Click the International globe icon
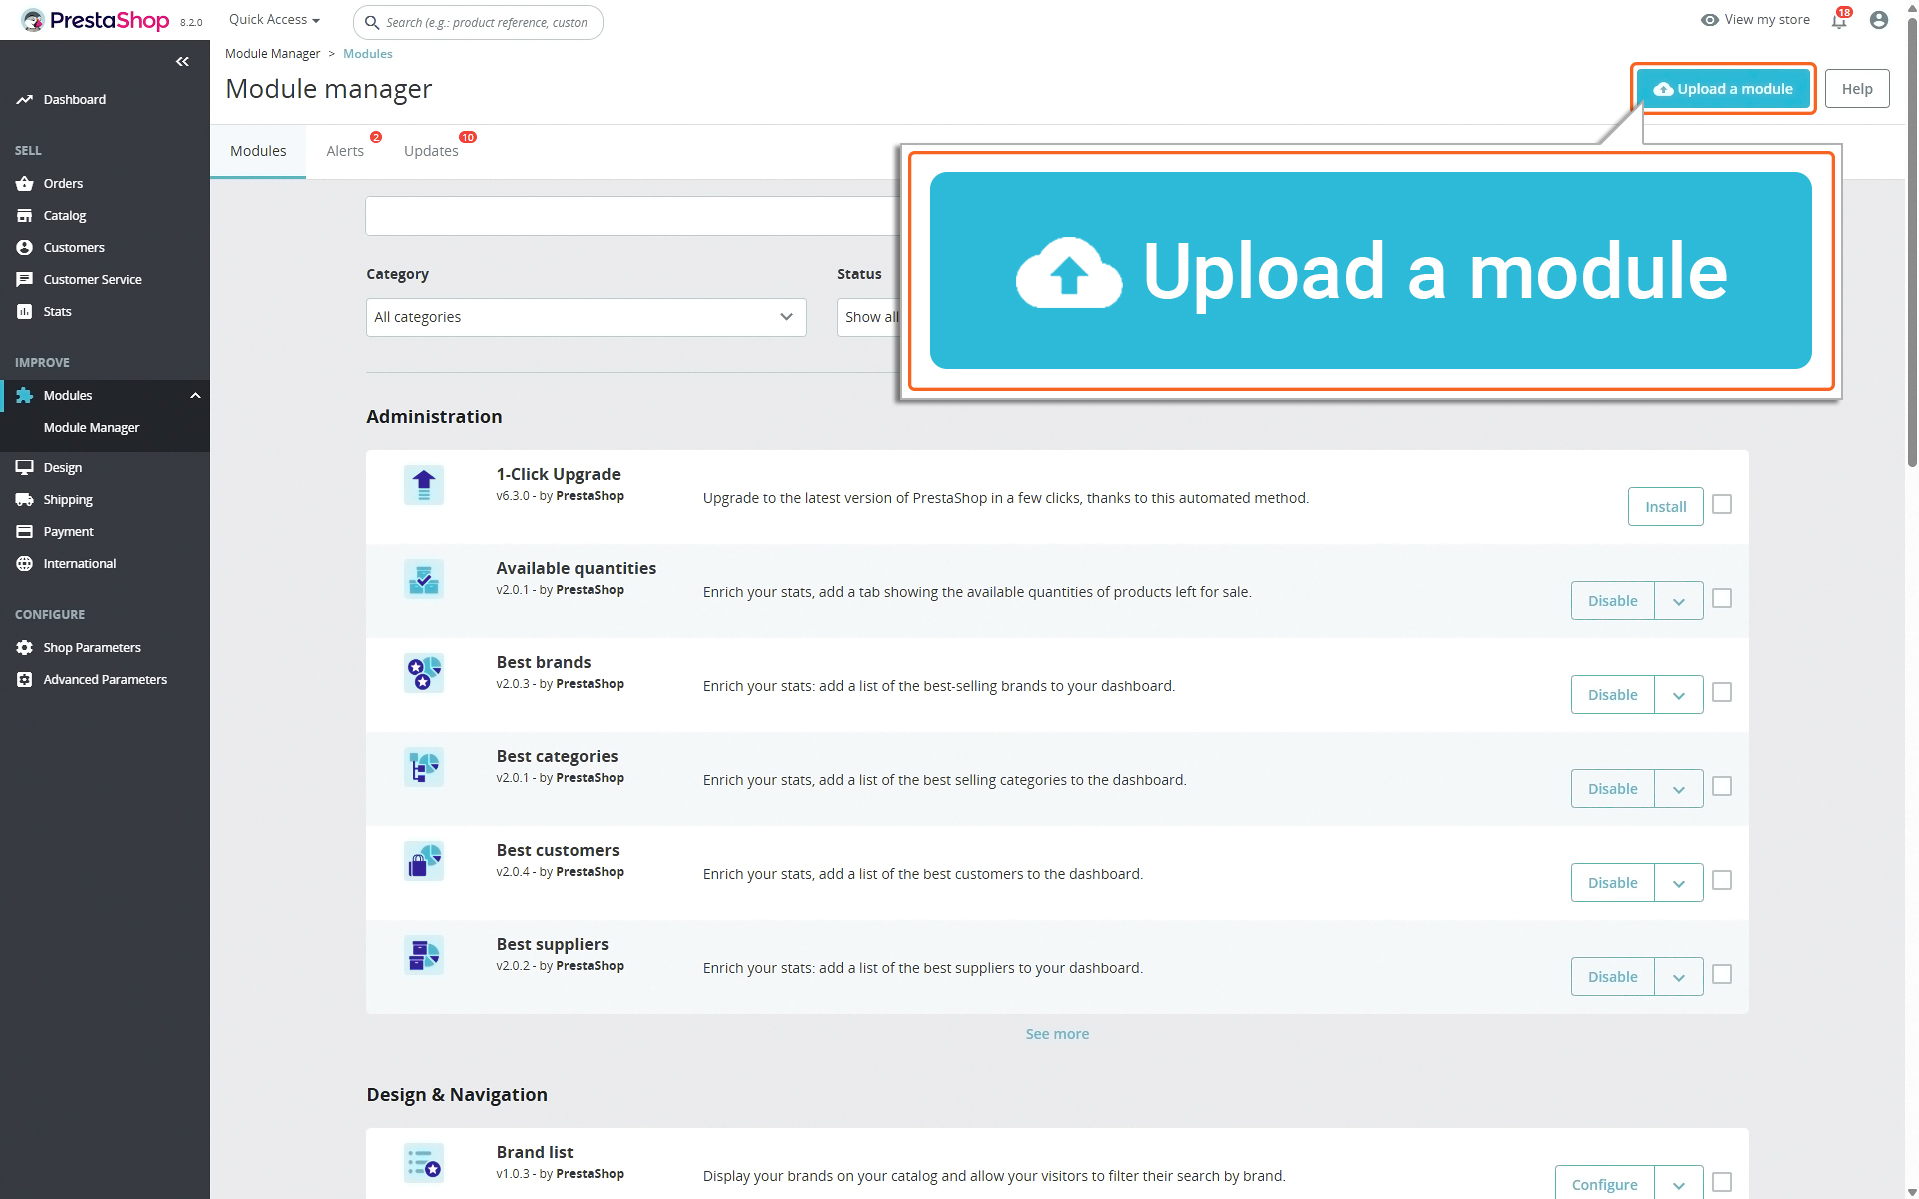 [x=25, y=564]
